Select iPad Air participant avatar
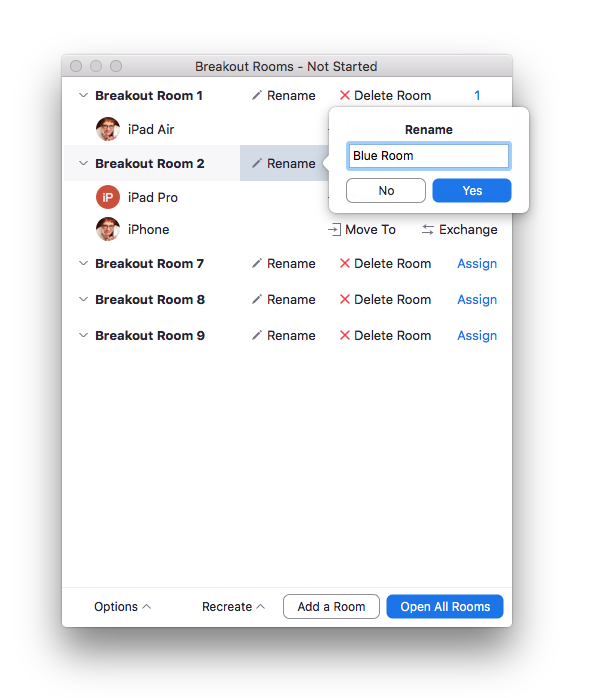 pyautogui.click(x=108, y=129)
